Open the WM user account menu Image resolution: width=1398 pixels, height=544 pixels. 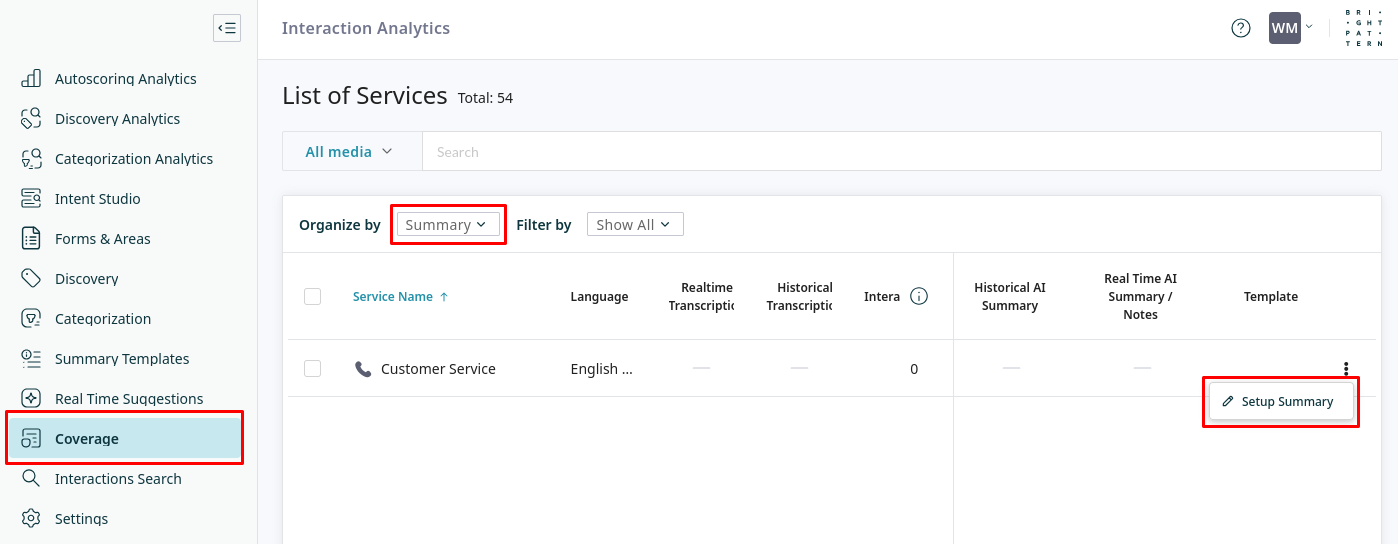[1290, 28]
